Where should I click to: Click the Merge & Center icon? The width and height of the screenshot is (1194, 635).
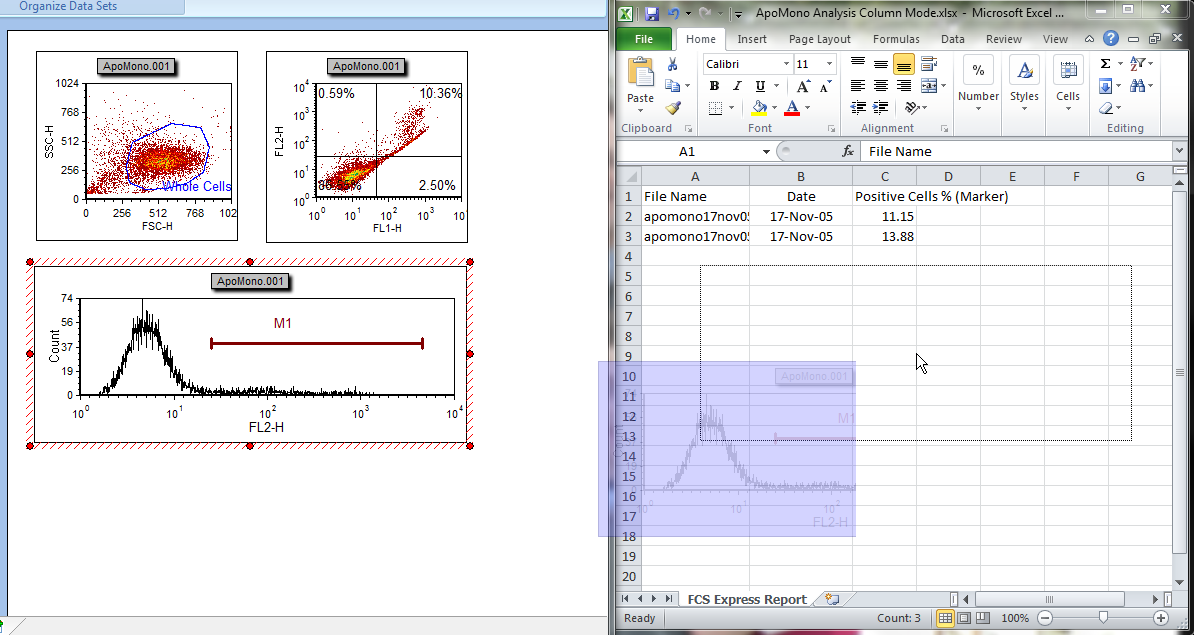pyautogui.click(x=928, y=86)
